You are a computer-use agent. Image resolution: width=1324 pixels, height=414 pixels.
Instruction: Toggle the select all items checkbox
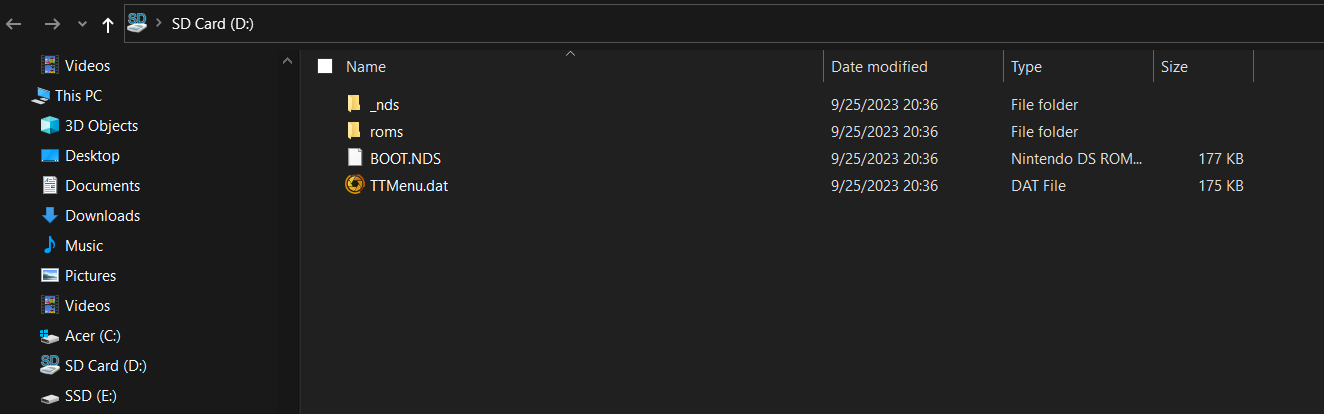pyautogui.click(x=324, y=67)
